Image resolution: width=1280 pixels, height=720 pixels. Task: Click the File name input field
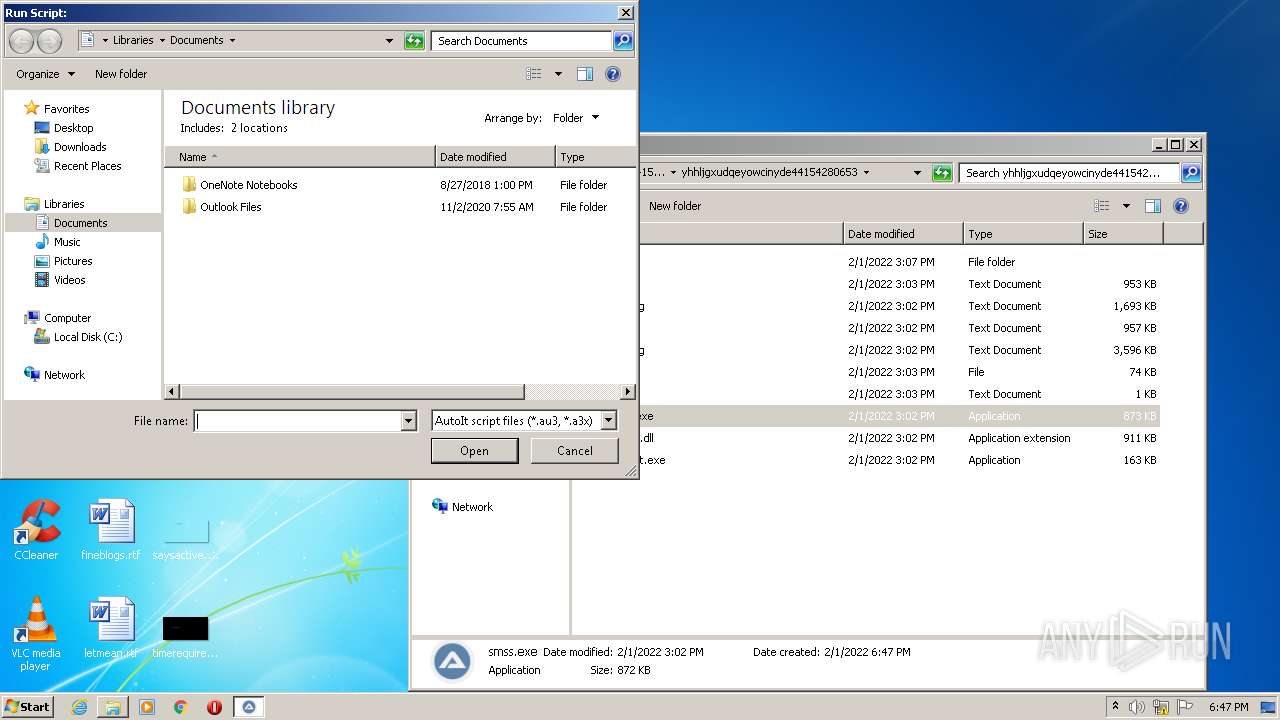pyautogui.click(x=297, y=421)
